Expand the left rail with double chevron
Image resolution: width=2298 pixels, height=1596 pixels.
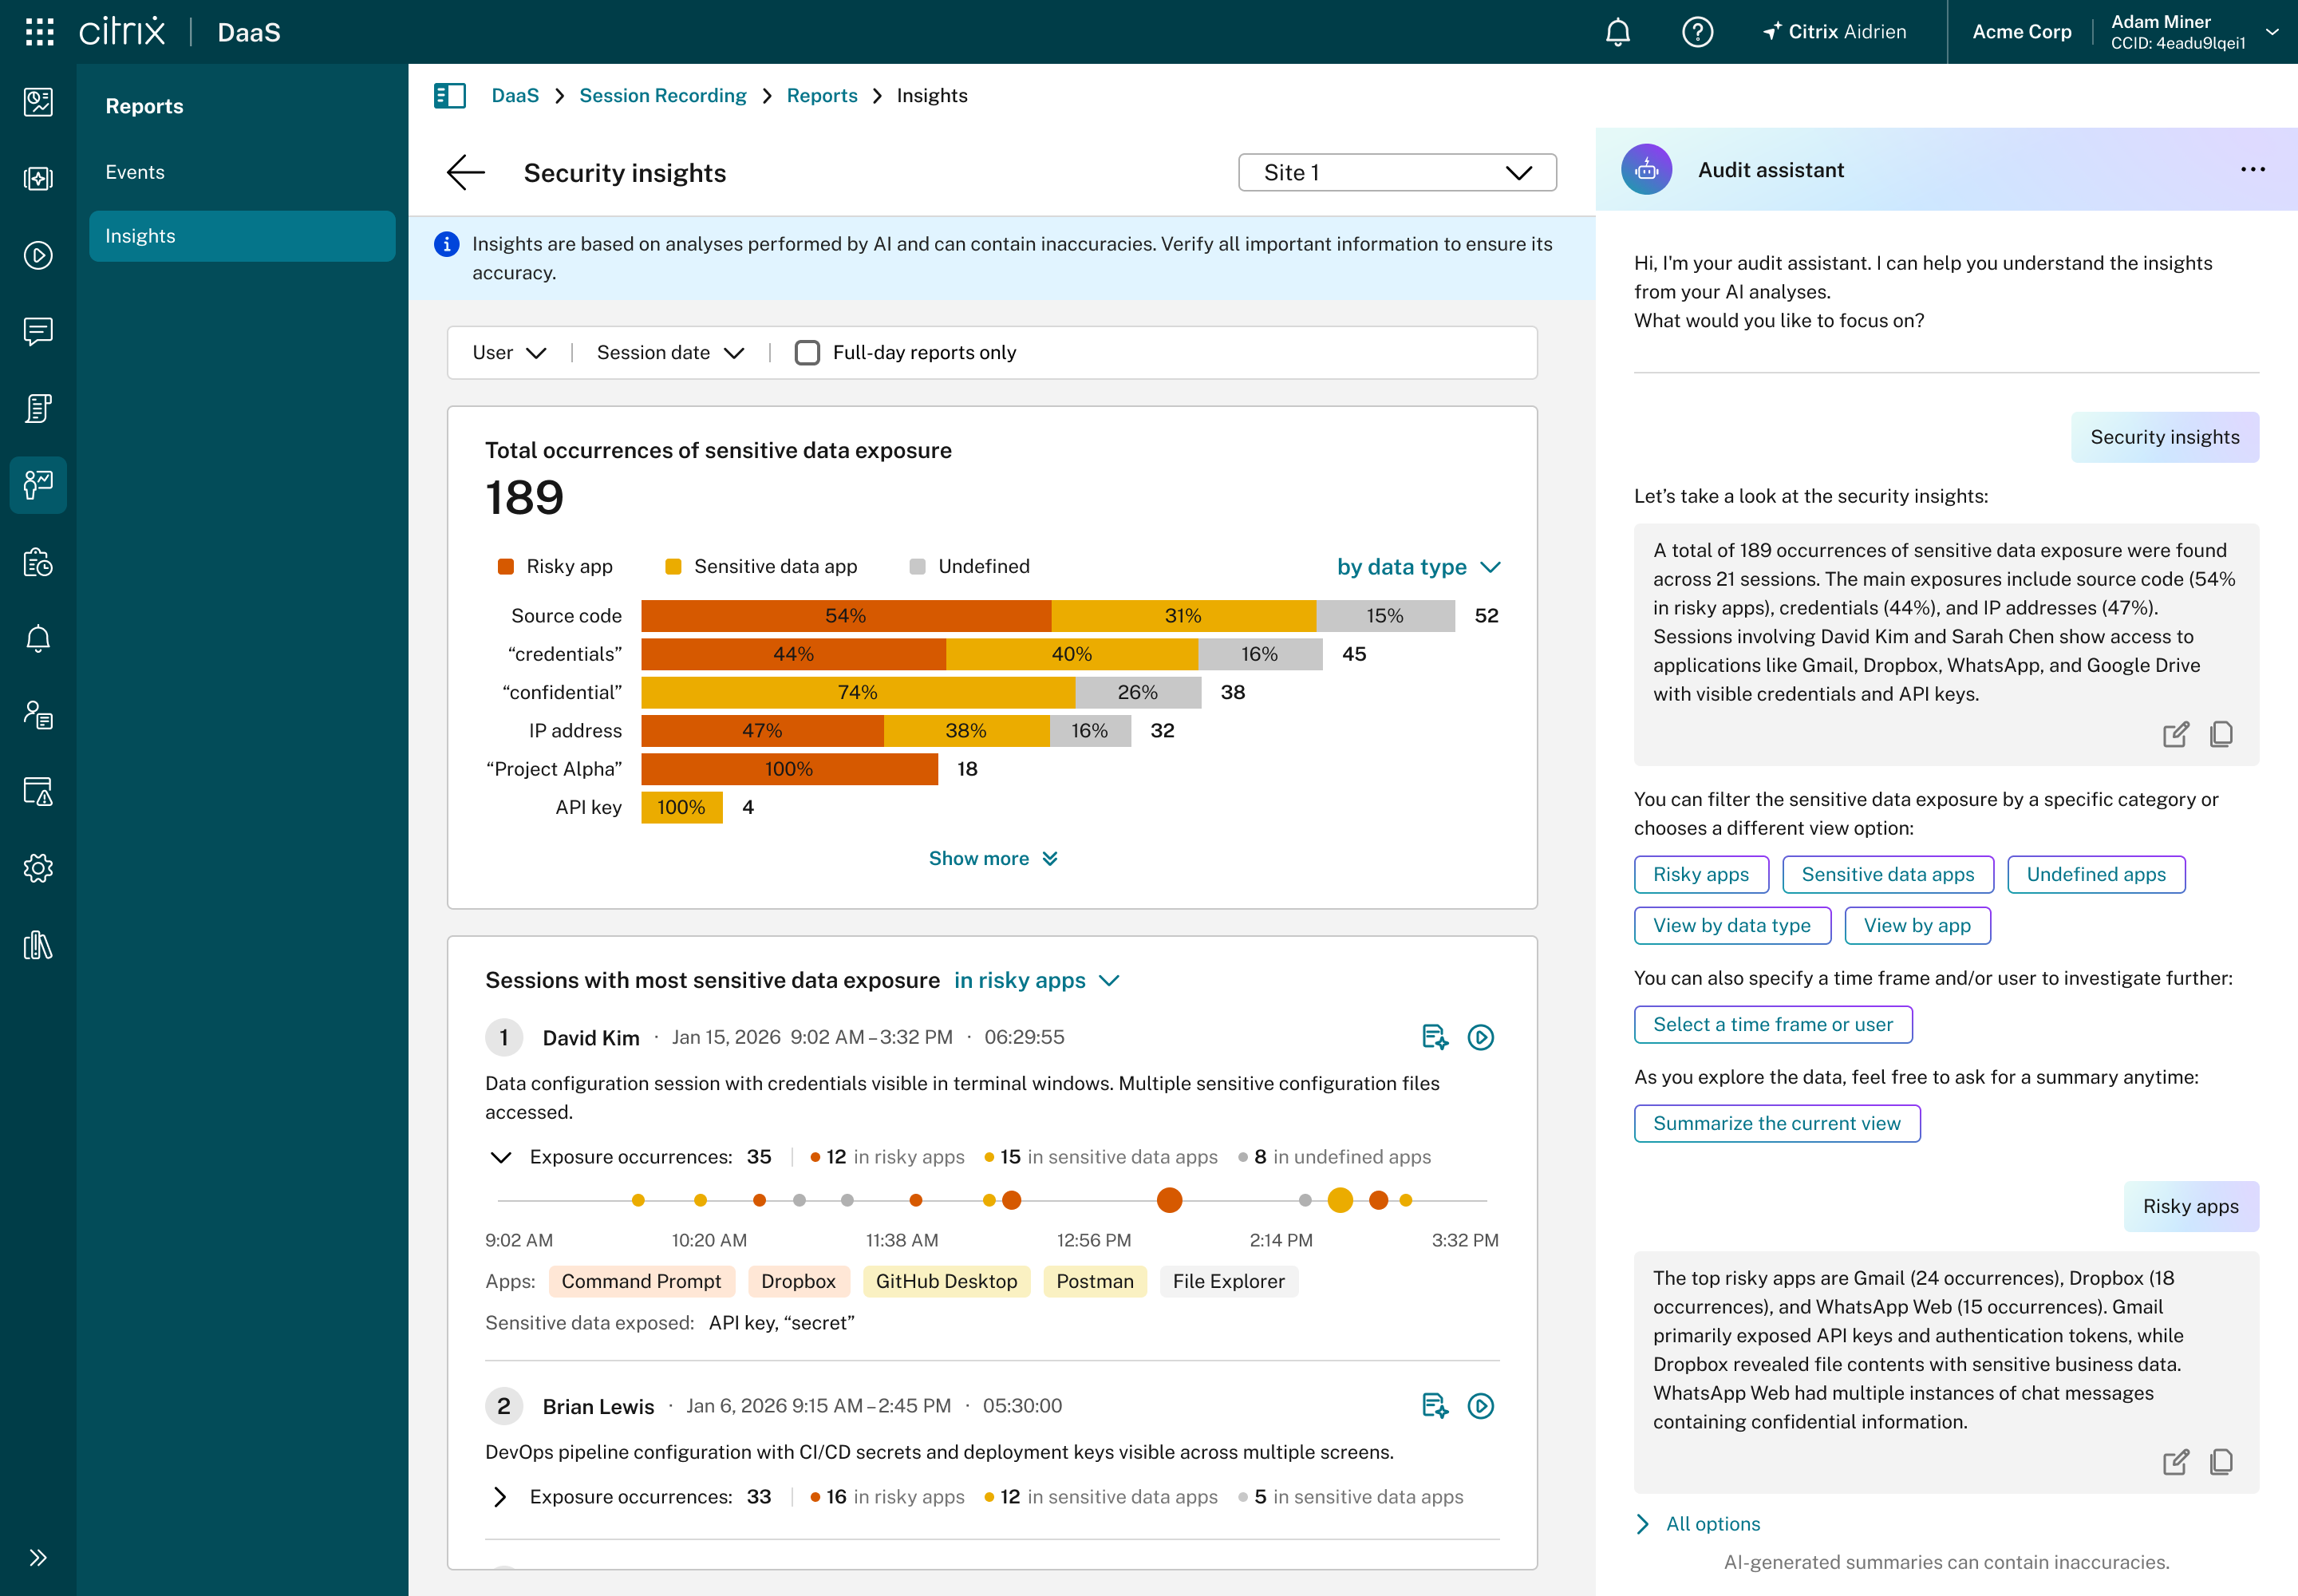[x=38, y=1557]
